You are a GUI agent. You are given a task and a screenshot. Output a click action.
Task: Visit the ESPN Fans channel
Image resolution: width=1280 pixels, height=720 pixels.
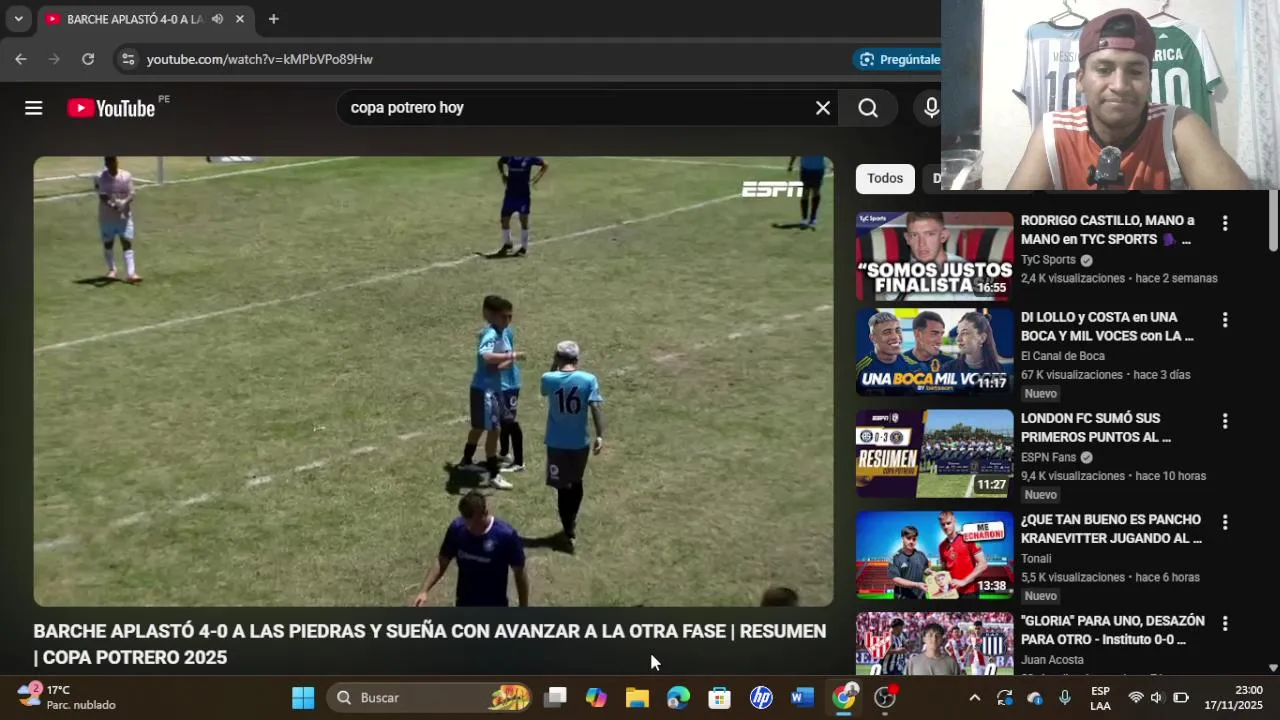1048,457
